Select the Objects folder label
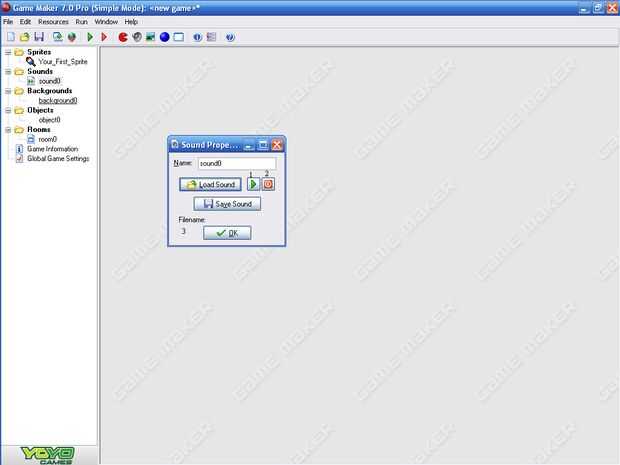The image size is (620, 465). click(x=40, y=110)
